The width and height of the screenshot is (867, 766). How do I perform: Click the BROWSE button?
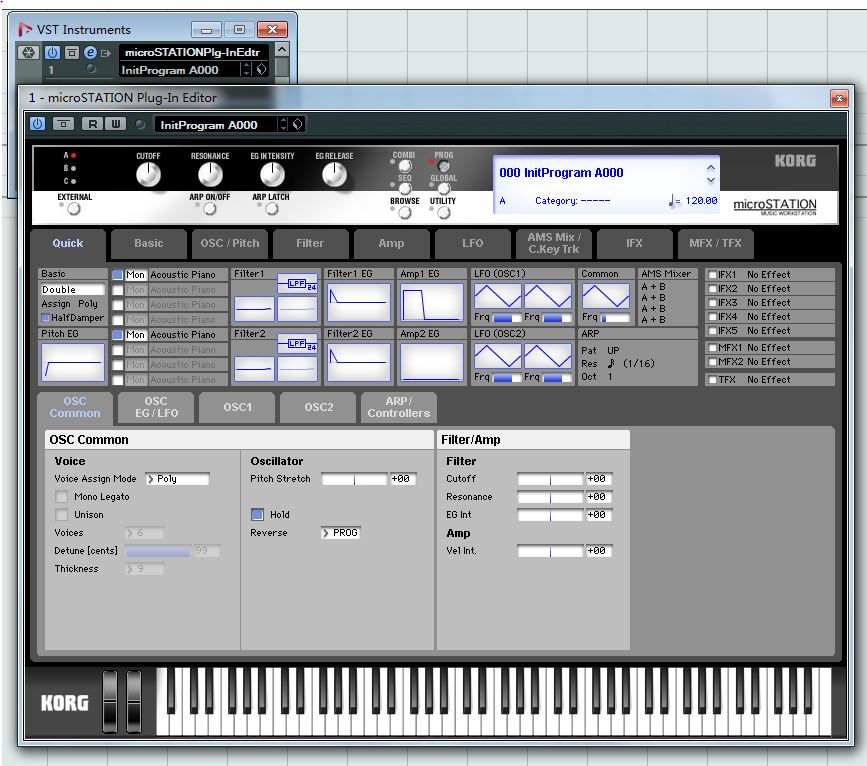click(x=405, y=213)
